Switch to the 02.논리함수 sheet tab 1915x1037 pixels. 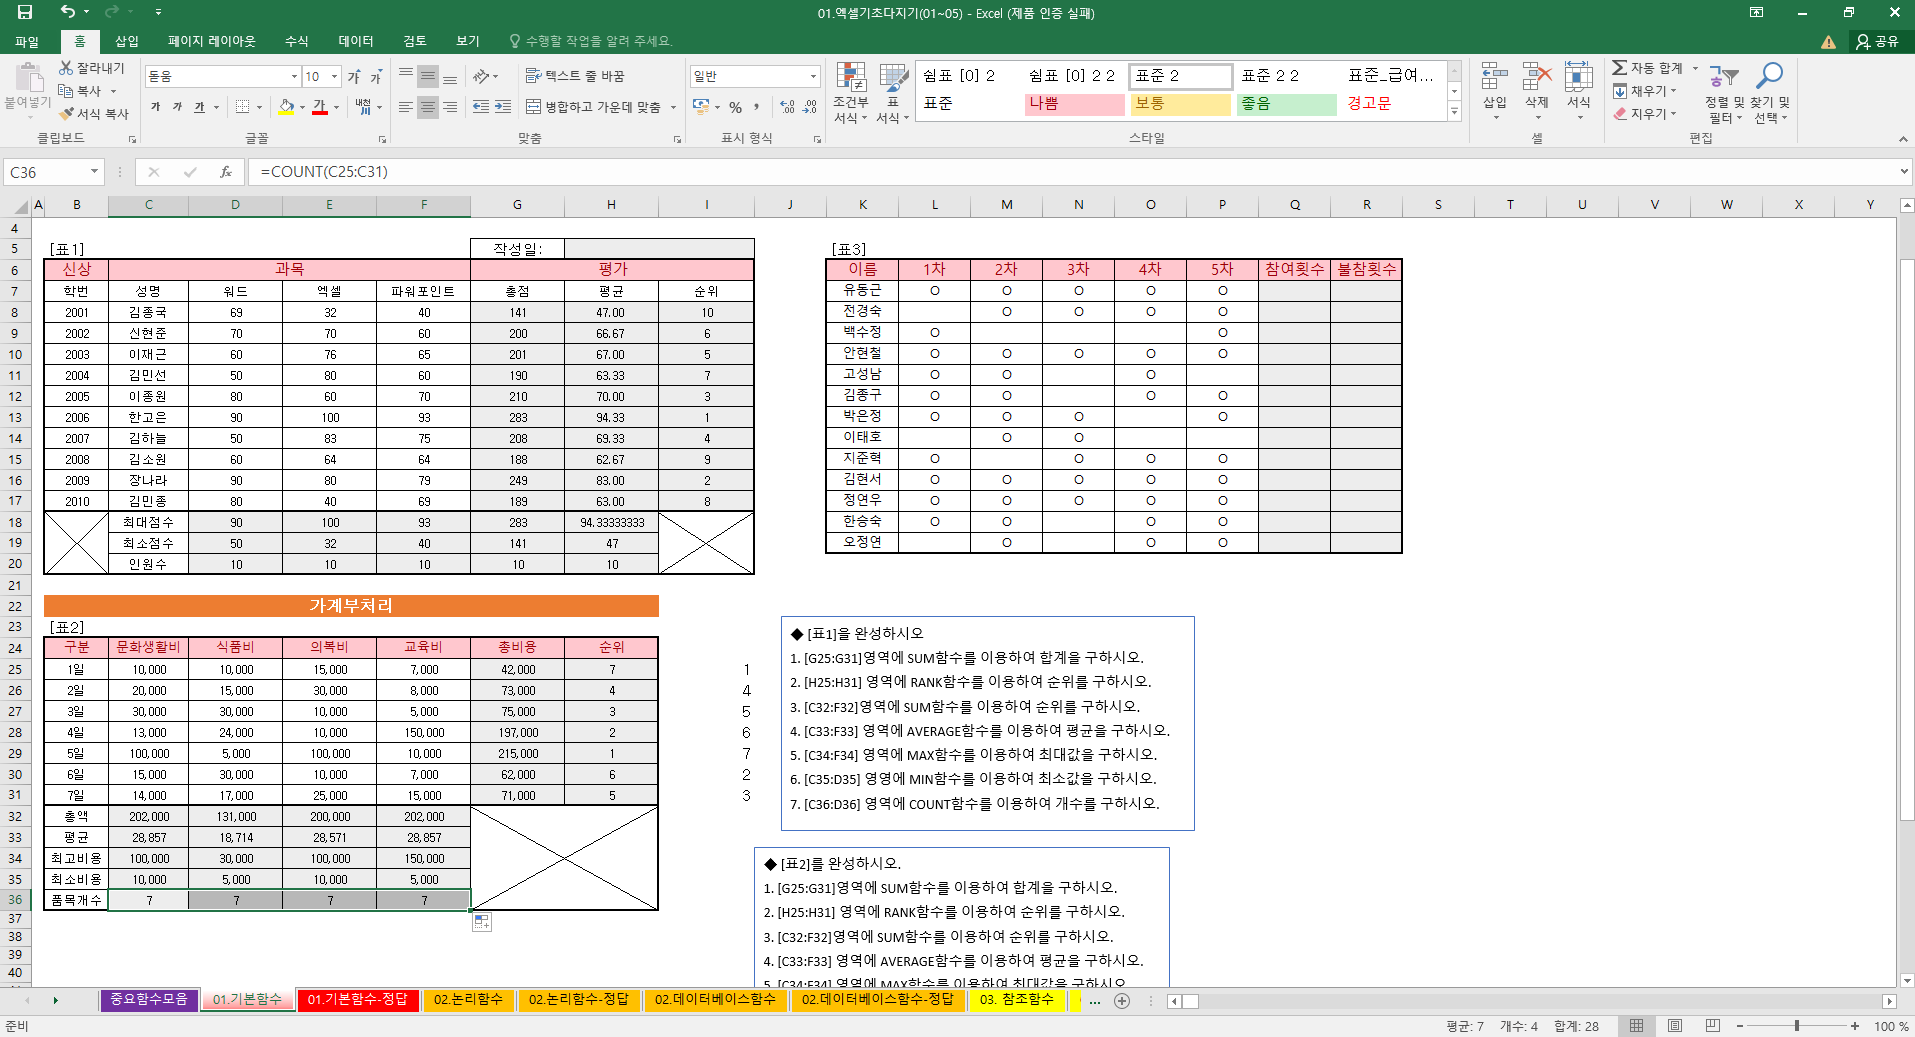point(467,999)
